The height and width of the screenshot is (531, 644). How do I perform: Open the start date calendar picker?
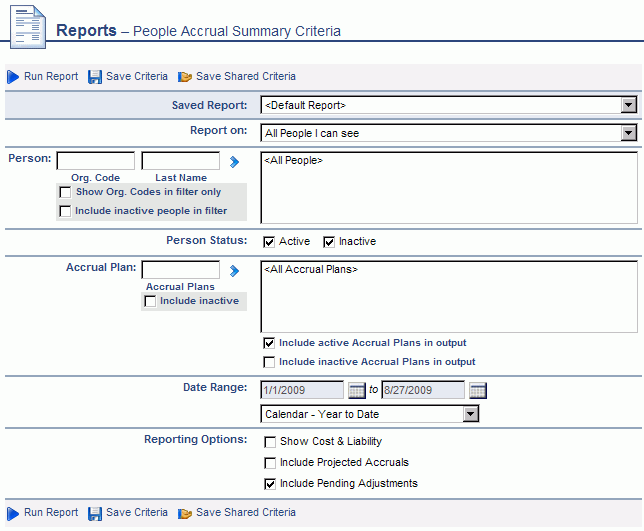358,390
